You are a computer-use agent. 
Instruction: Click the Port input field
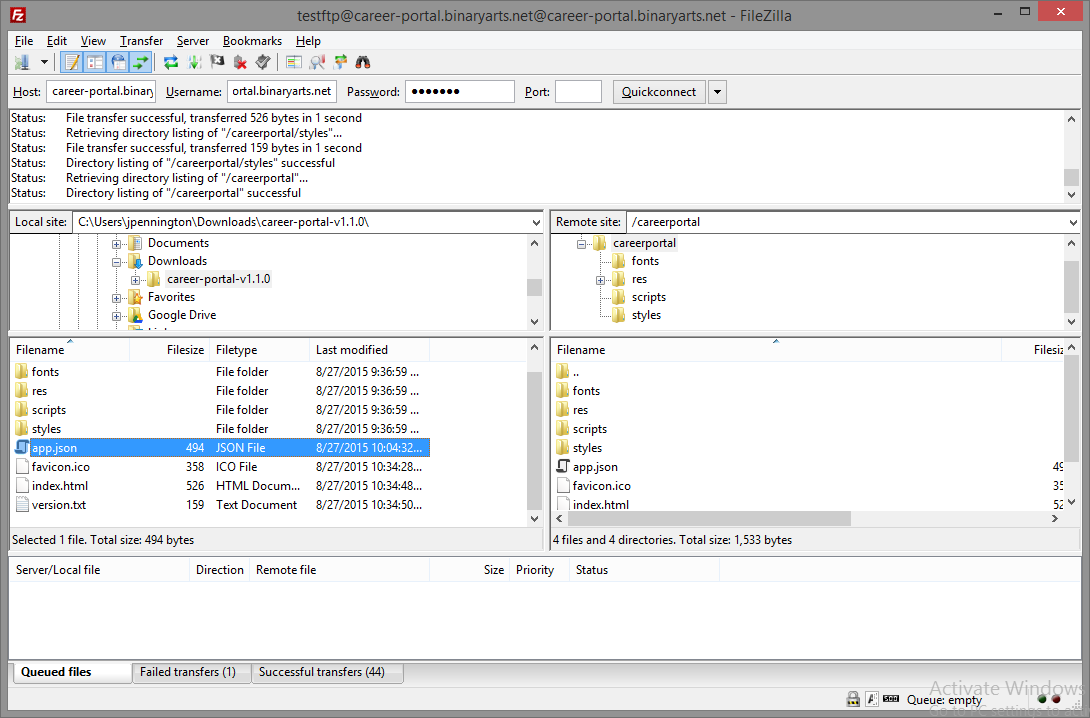pyautogui.click(x=578, y=92)
